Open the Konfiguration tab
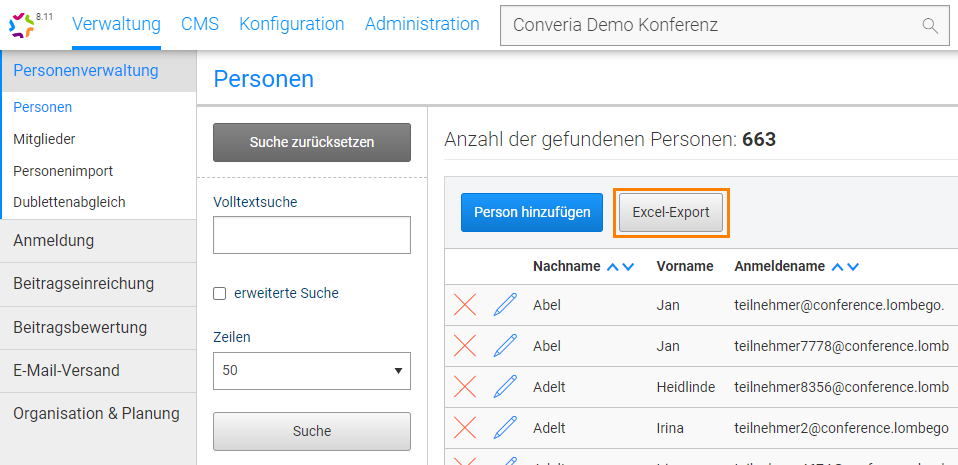Screen dimensions: 958x465 291,24
